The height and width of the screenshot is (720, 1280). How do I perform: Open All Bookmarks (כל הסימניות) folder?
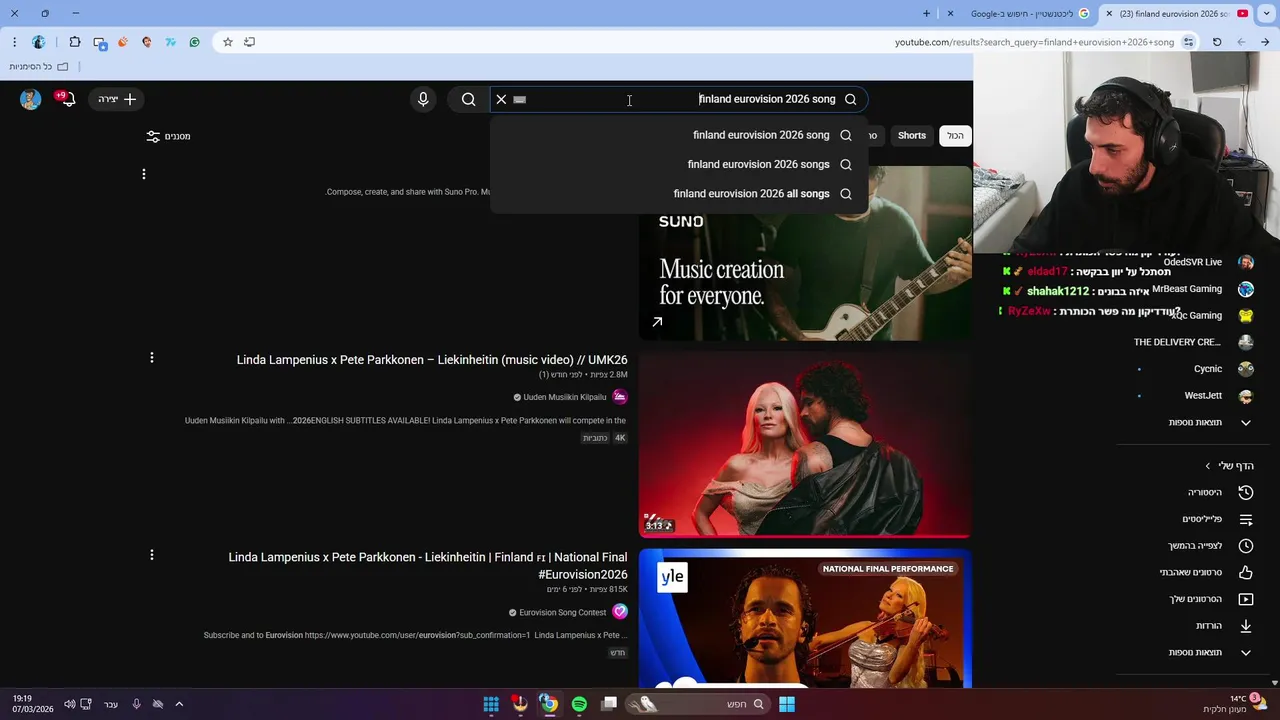pos(39,67)
